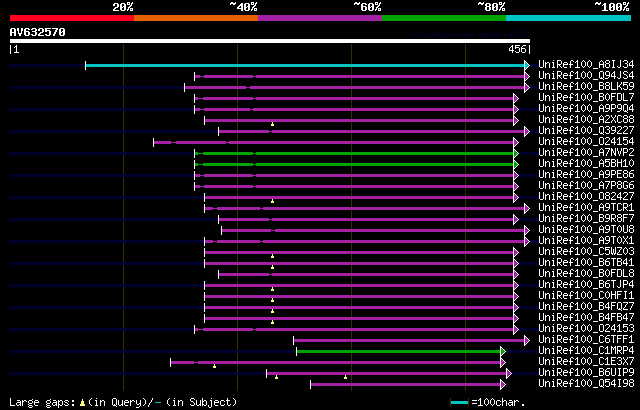Select the UniRef100_B4FQZ7 label
This screenshot has width=640, height=410.
pos(586,307)
